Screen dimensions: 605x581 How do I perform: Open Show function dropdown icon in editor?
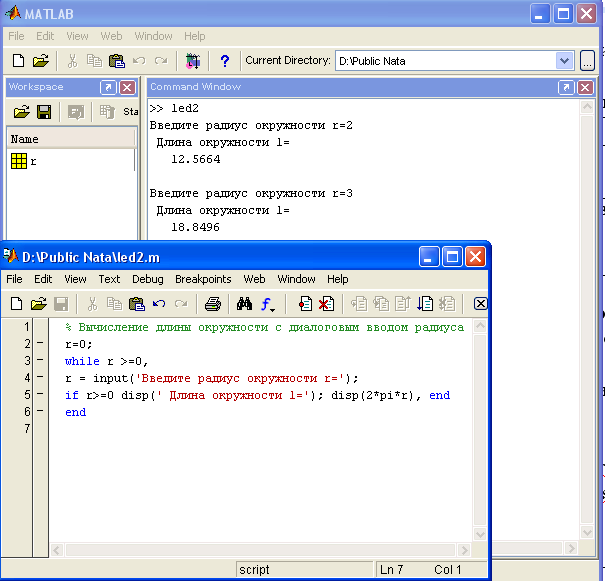tap(268, 304)
